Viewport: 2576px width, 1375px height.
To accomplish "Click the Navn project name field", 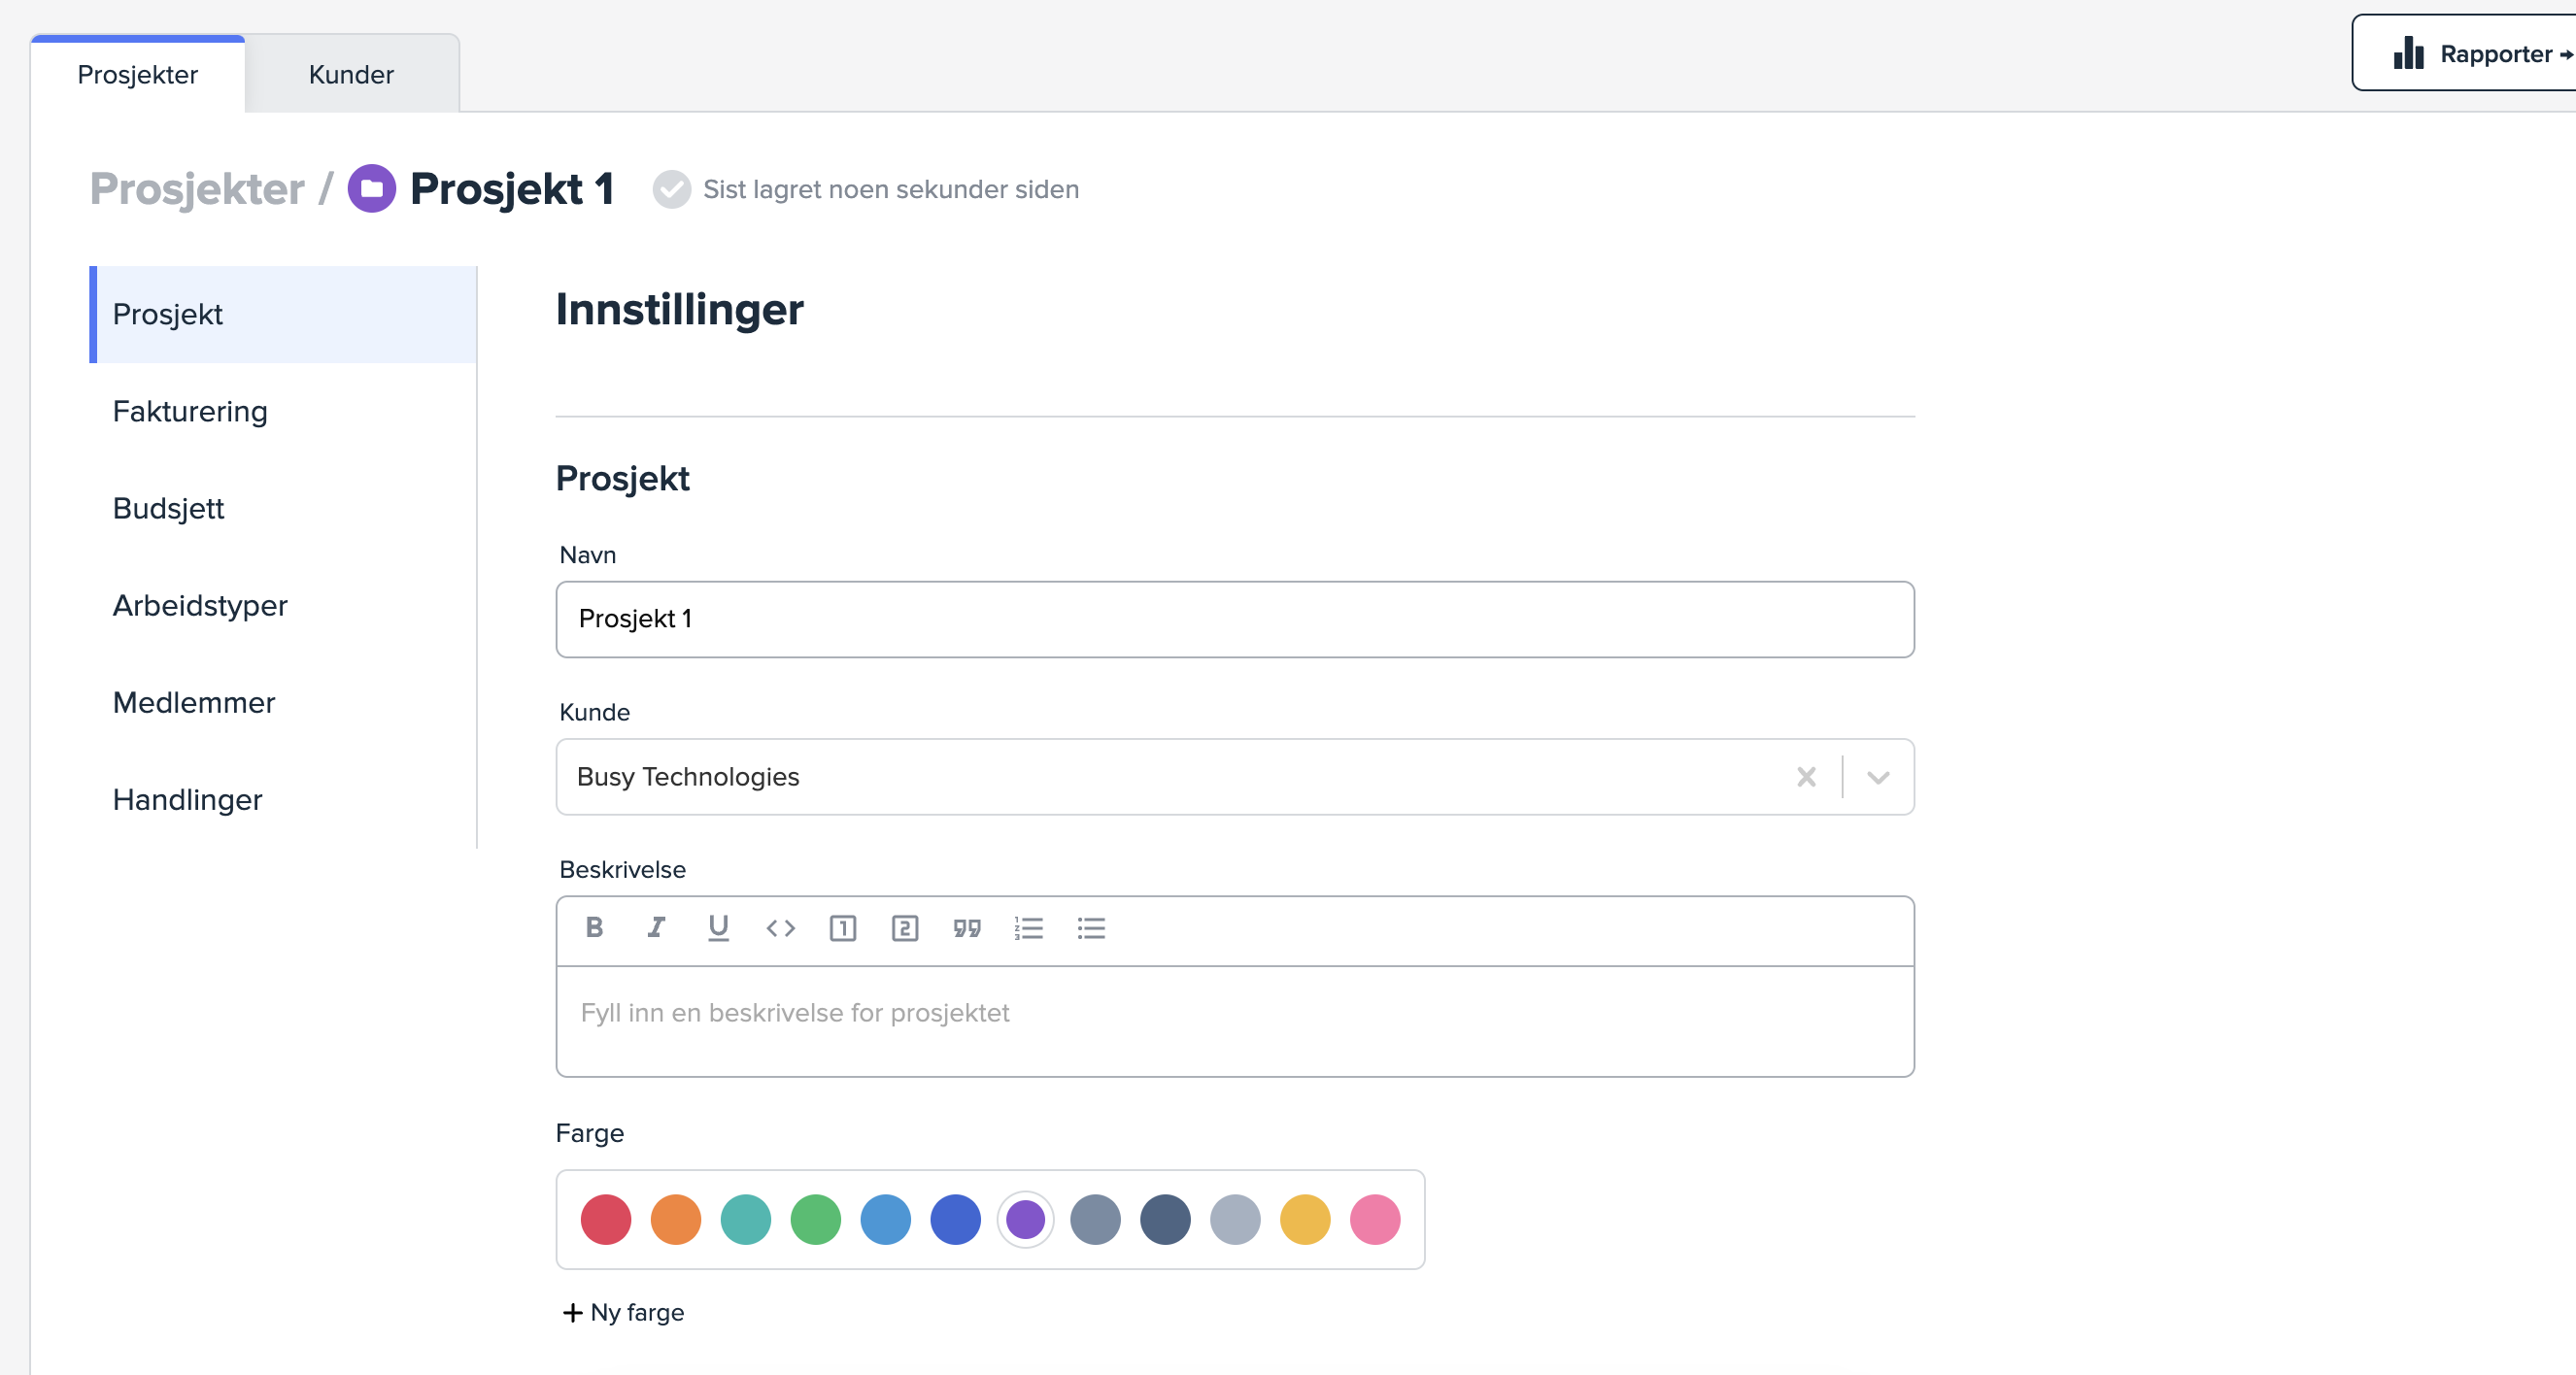I will pos(1234,619).
